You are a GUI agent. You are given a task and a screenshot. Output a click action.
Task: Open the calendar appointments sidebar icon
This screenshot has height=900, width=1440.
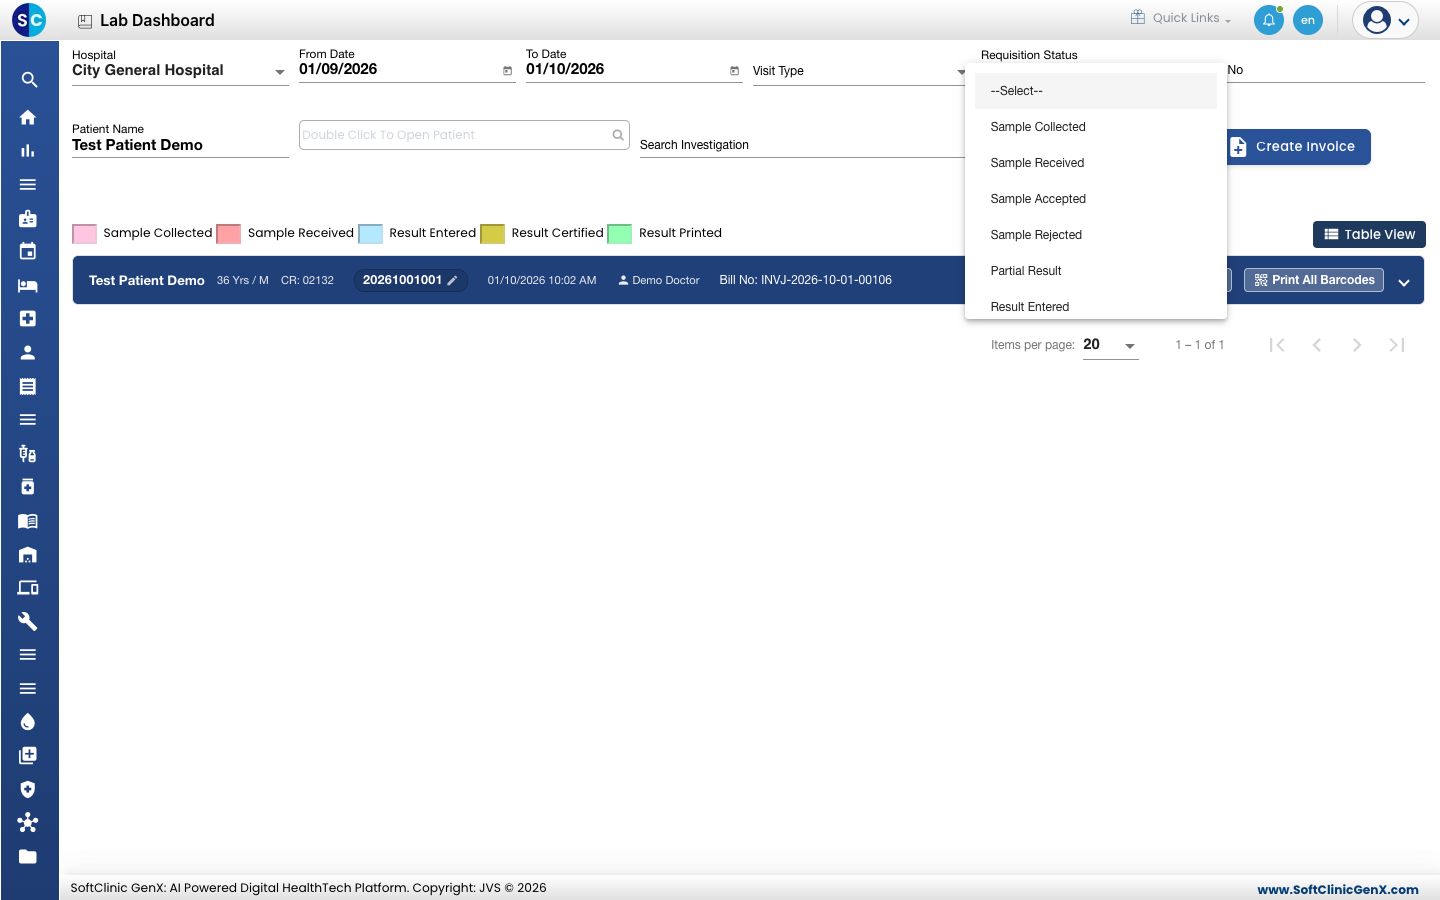28,251
